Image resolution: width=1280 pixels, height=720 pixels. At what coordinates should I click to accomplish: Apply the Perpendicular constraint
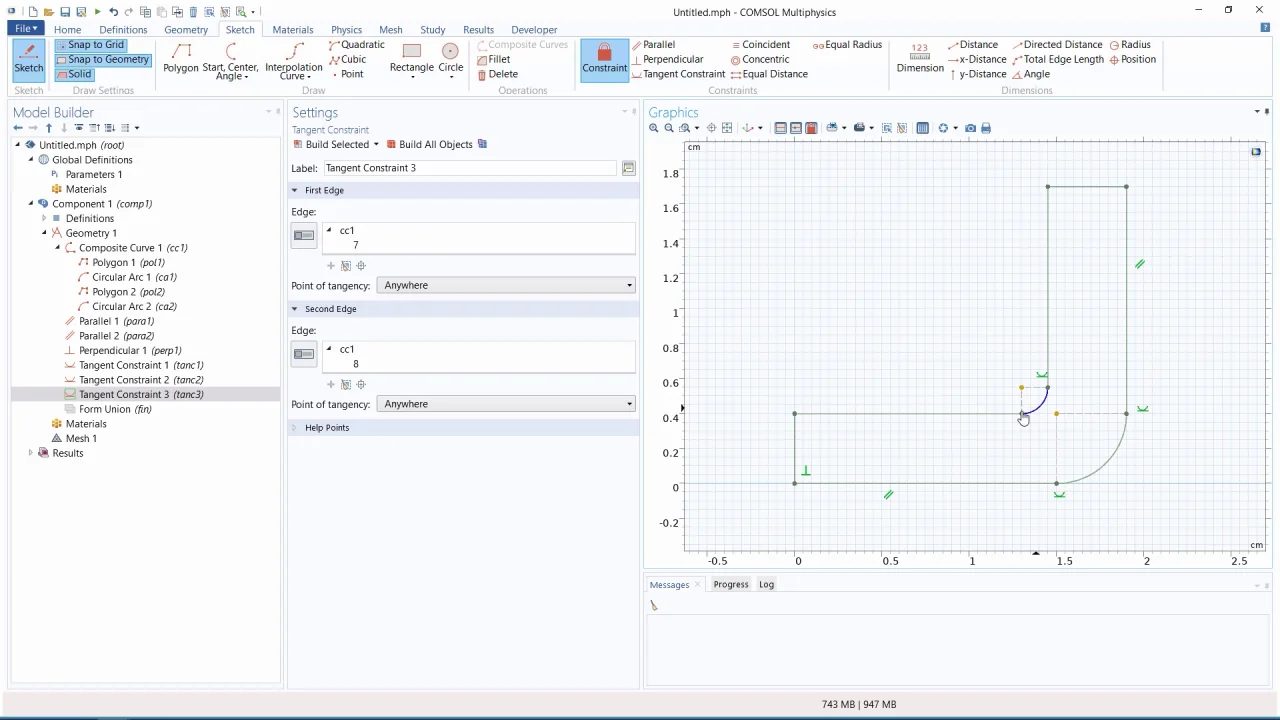pyautogui.click(x=668, y=59)
